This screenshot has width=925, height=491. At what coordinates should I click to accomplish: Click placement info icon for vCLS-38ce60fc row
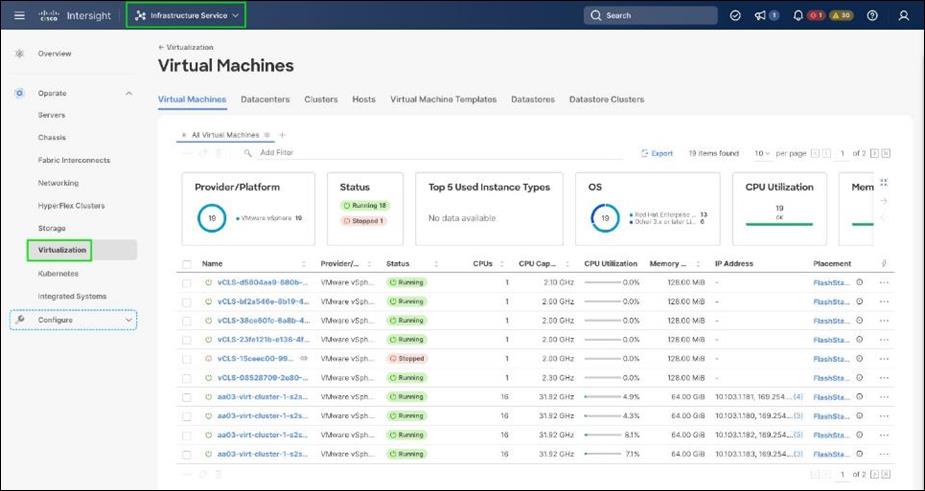pos(860,320)
